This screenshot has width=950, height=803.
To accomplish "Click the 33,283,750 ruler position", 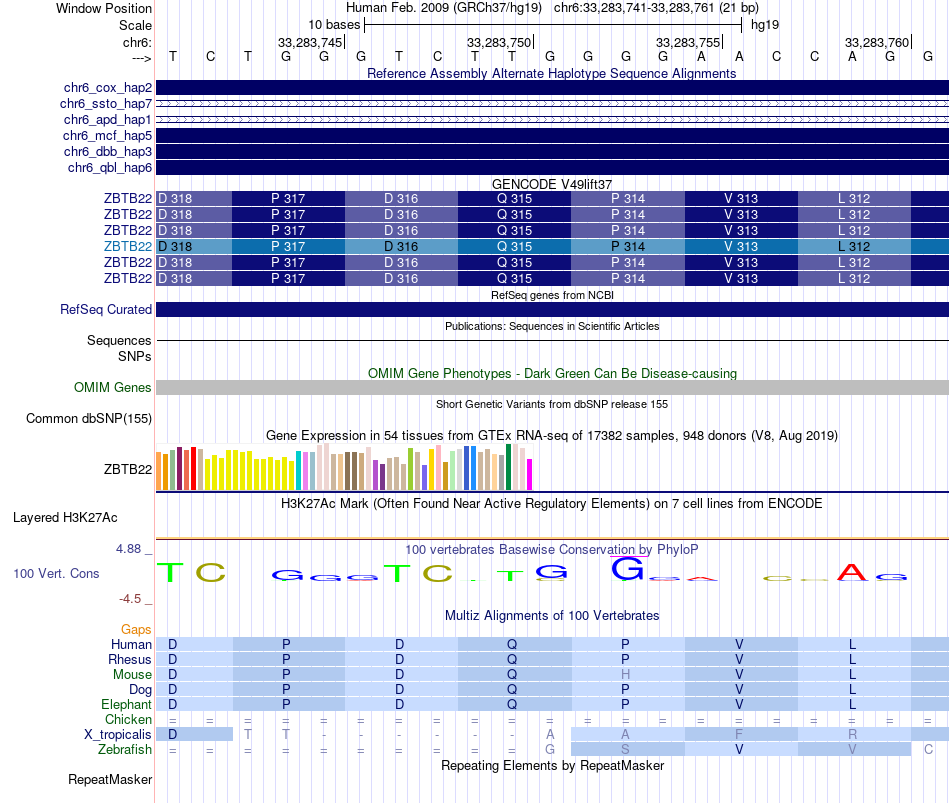I will point(499,42).
